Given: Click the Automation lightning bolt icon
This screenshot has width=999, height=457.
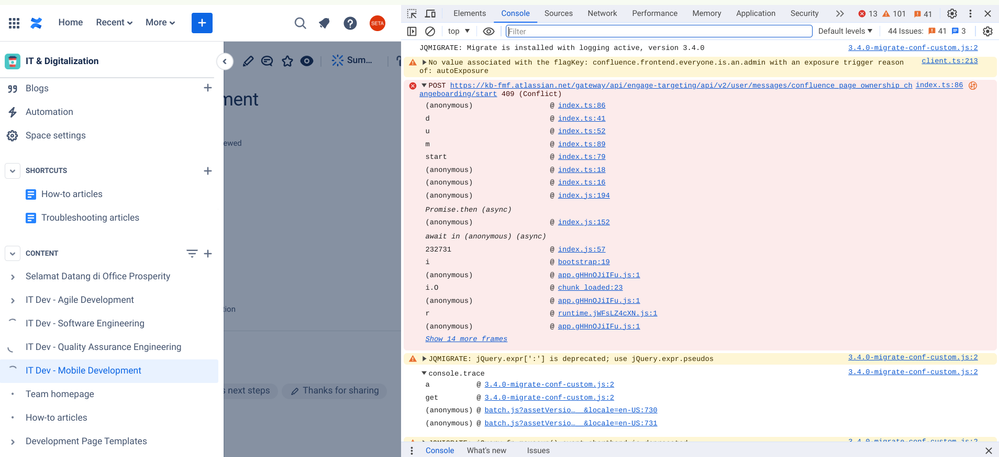Looking at the screenshot, I should pyautogui.click(x=11, y=112).
